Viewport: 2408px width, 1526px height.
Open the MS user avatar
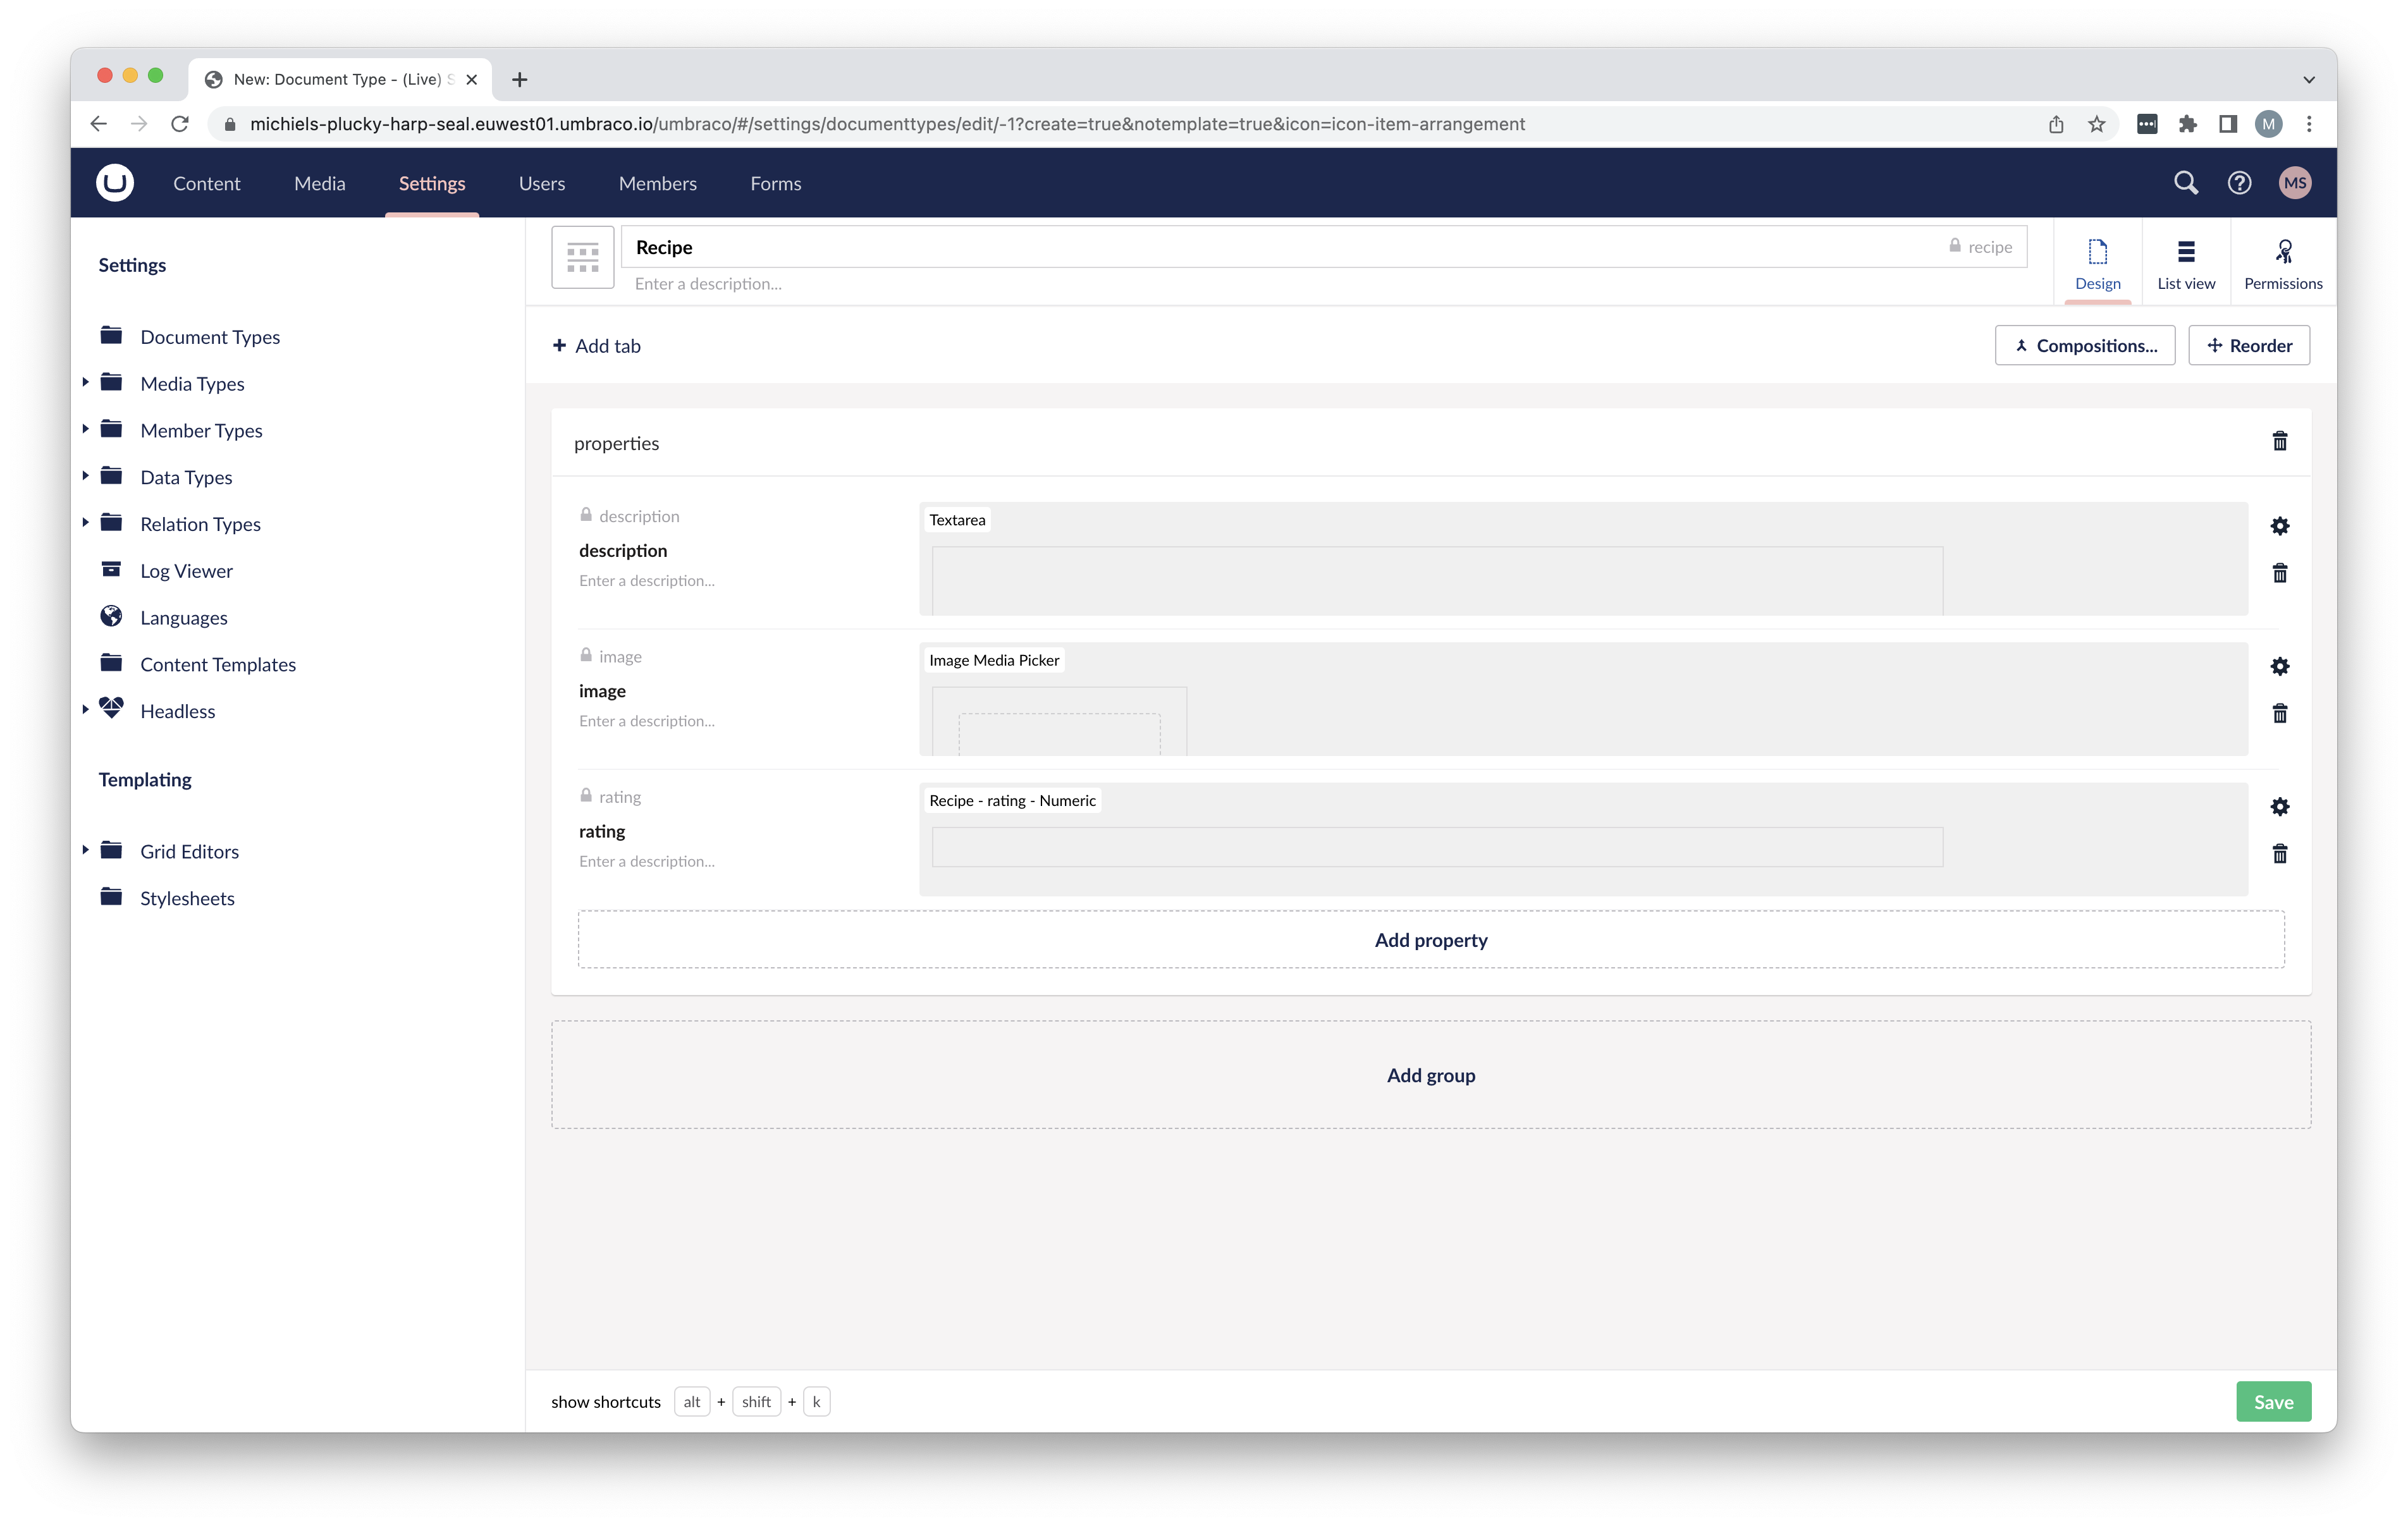tap(2295, 183)
